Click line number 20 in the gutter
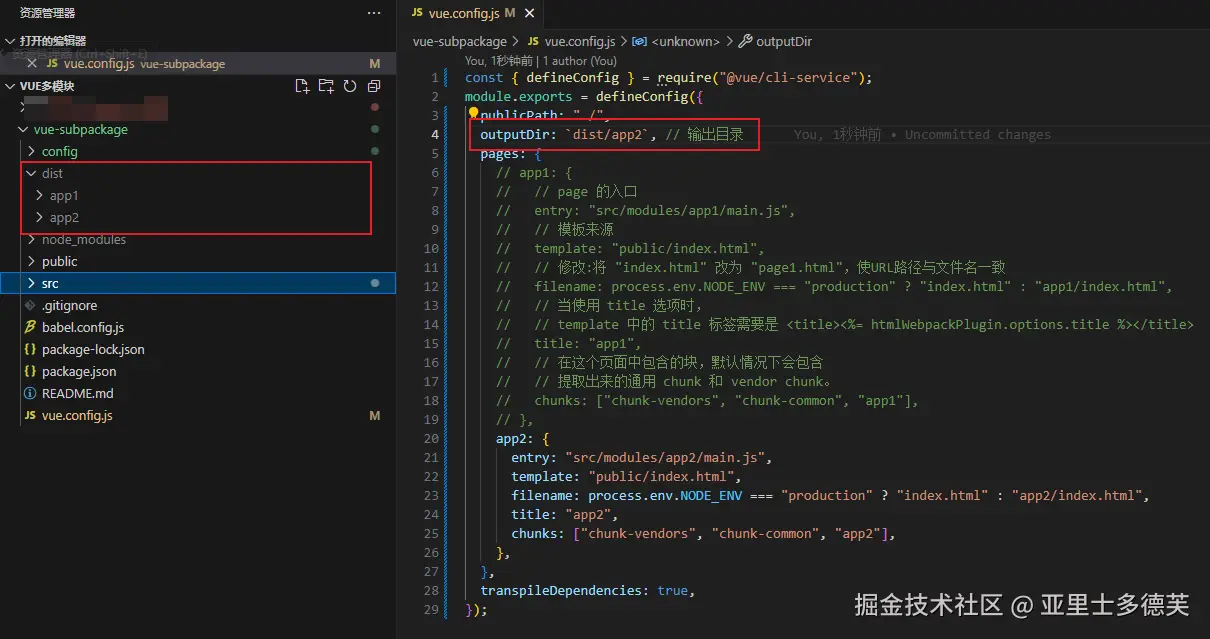 [x=431, y=438]
